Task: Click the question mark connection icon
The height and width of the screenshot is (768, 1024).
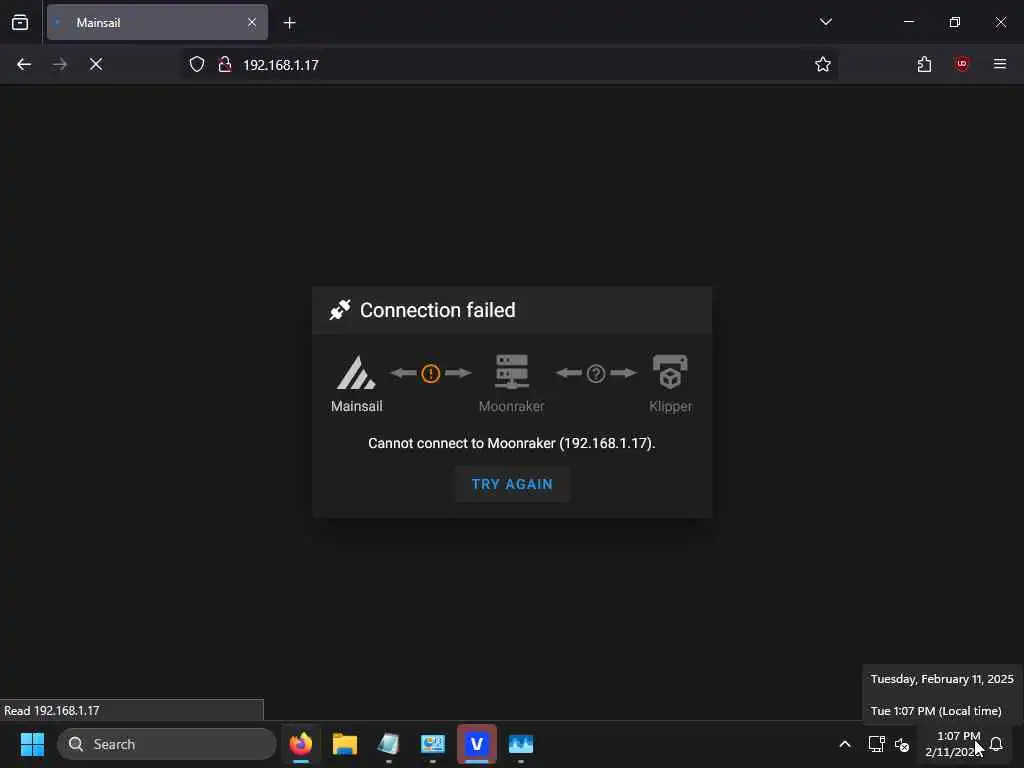Action: pos(596,374)
